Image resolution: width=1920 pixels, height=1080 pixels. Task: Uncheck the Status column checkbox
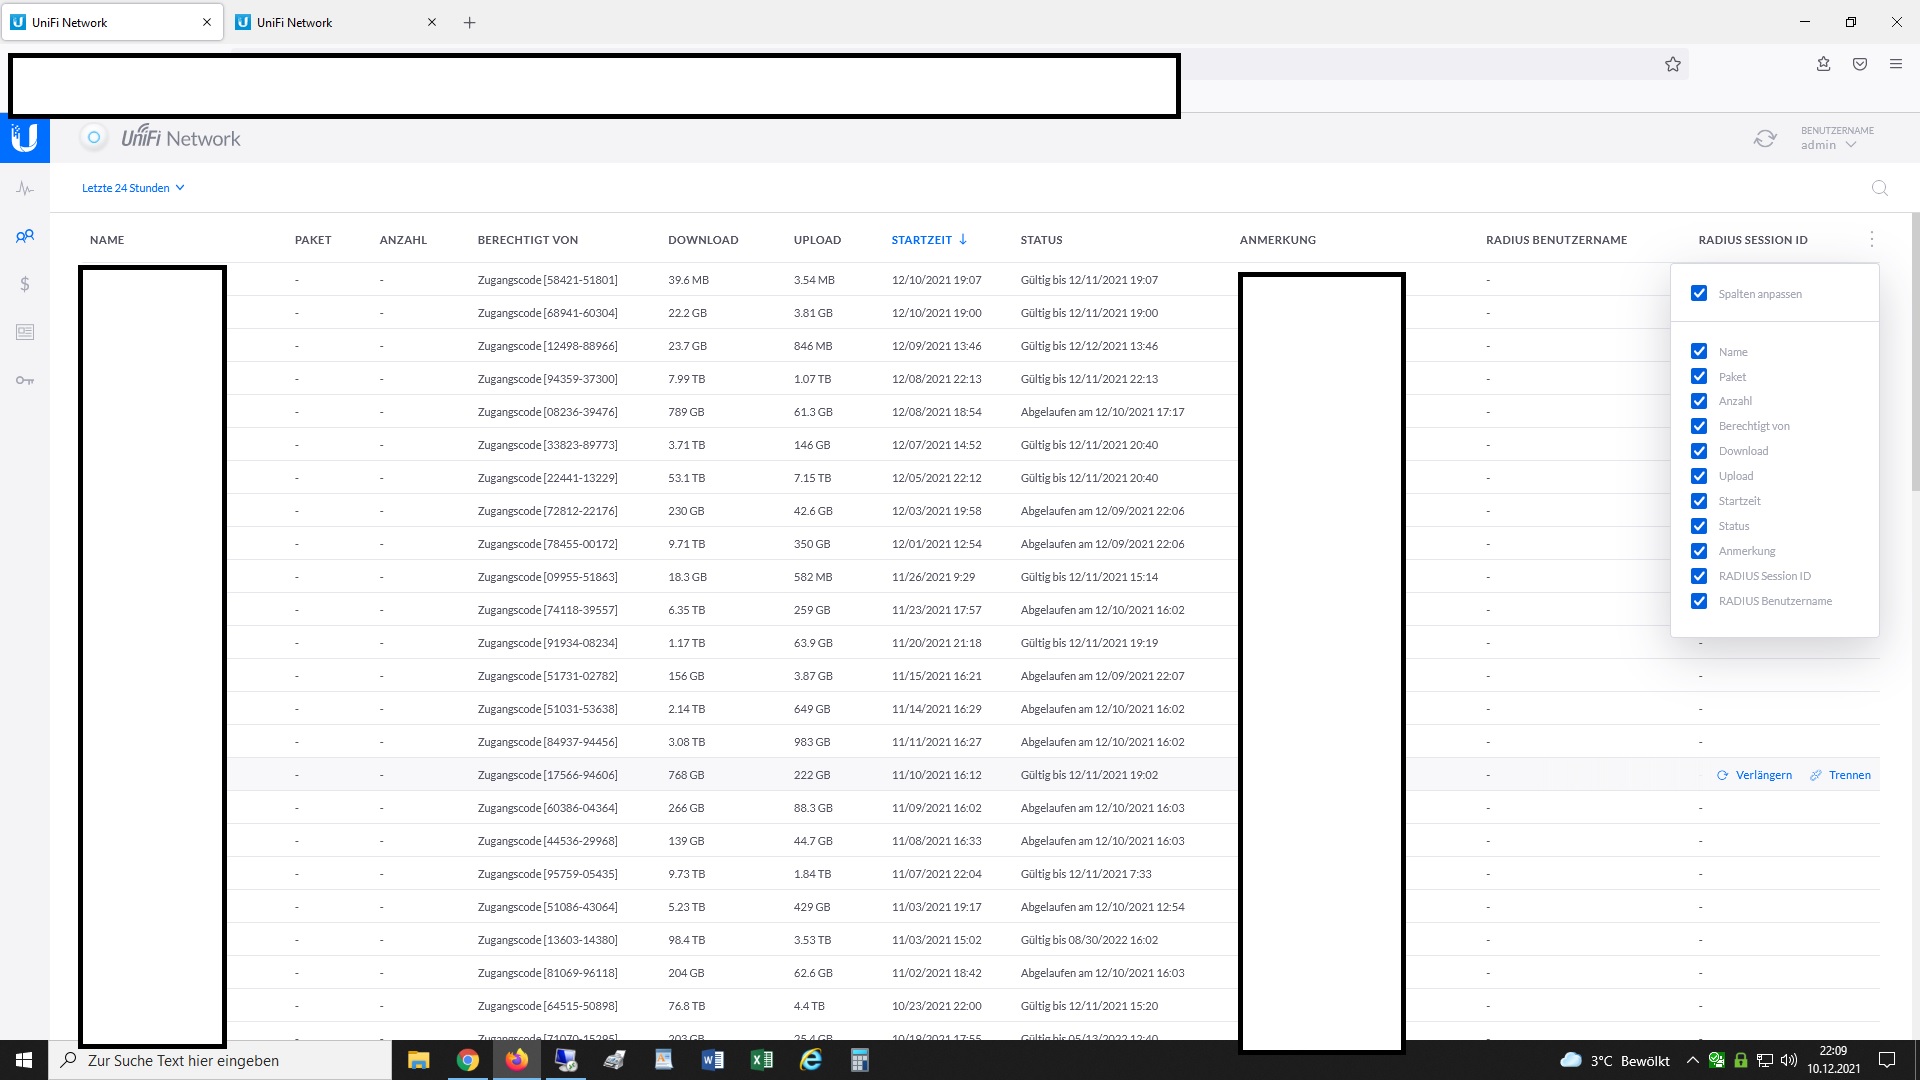(x=1699, y=526)
